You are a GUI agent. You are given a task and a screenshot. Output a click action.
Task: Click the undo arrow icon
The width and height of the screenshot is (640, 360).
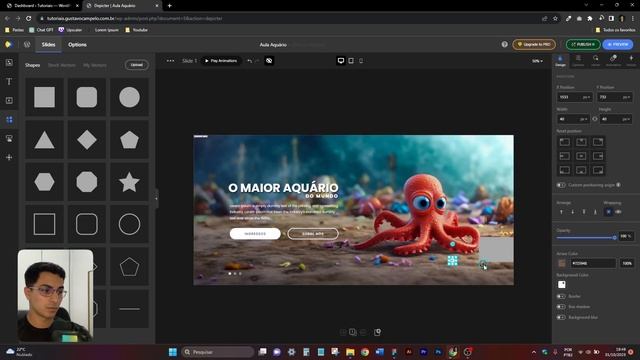point(249,61)
